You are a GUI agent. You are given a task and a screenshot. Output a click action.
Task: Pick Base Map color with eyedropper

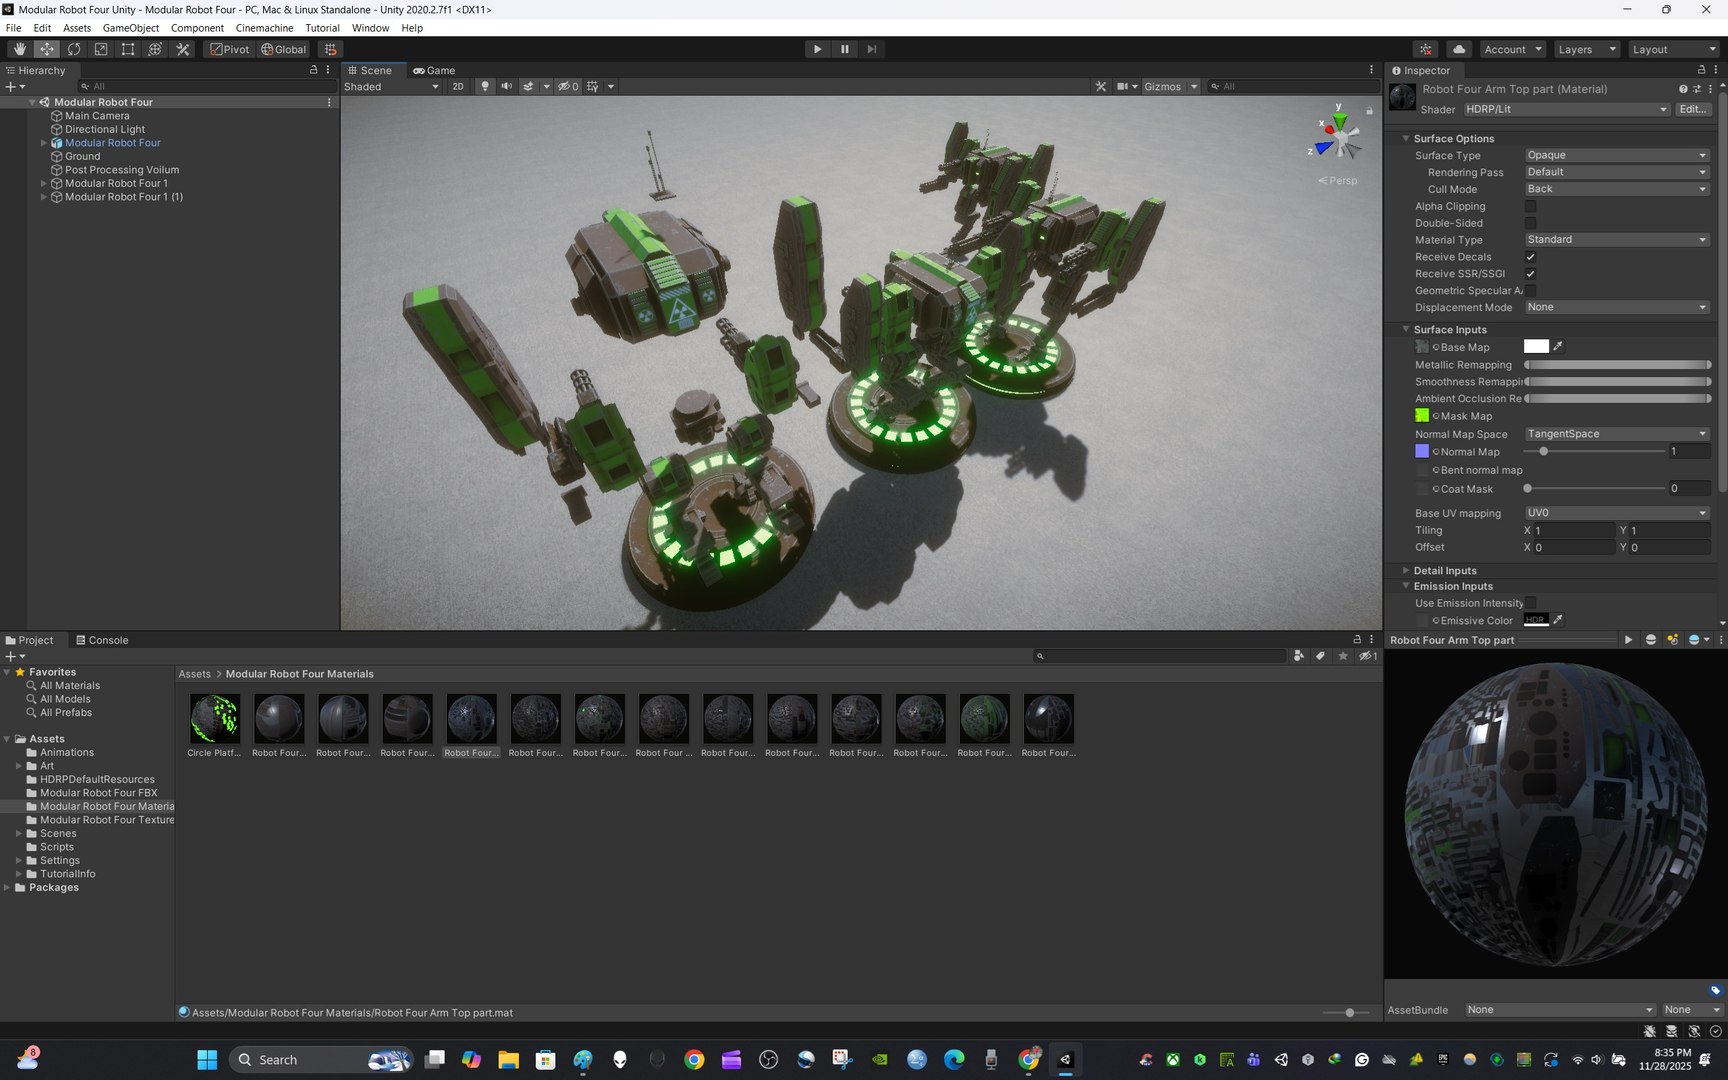pyautogui.click(x=1558, y=346)
